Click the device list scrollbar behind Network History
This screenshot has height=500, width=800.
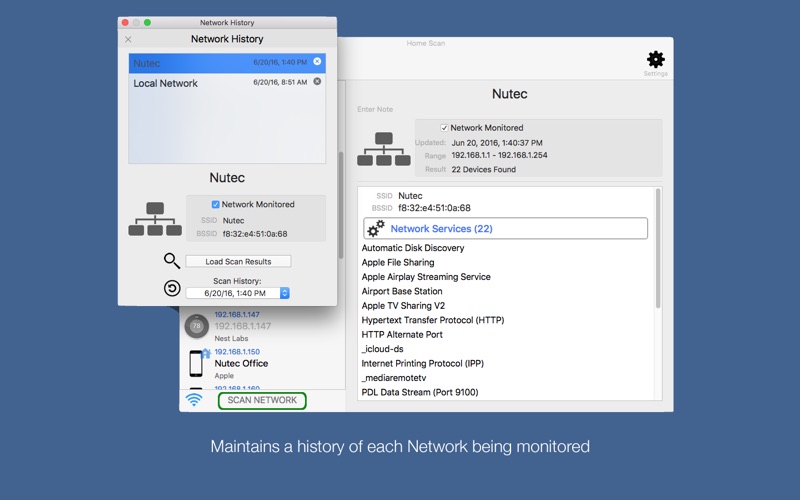pos(341,205)
